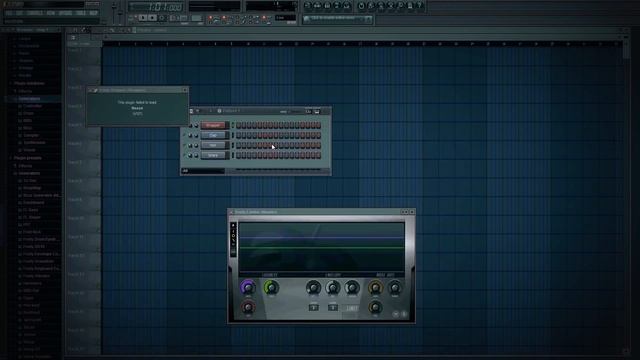The image size is (640, 360).
Task: Toggle first step of Clap row
Action: (238, 135)
